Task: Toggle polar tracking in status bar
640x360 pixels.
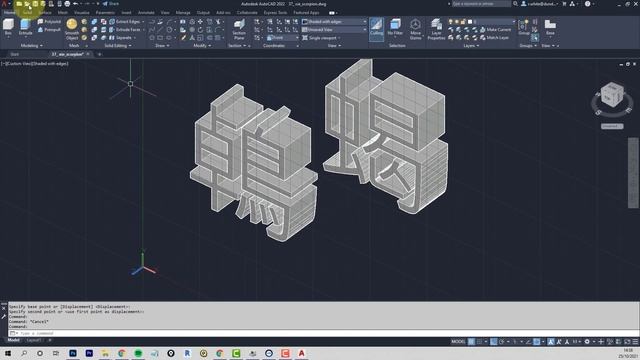Action: (x=502, y=342)
